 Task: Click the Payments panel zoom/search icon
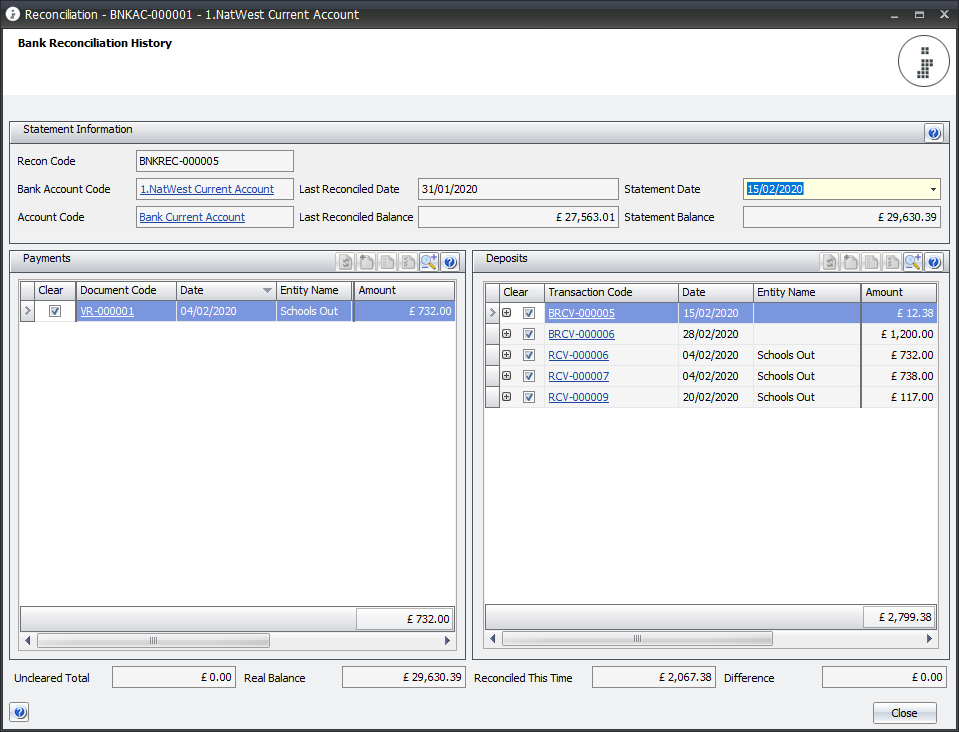tap(429, 262)
